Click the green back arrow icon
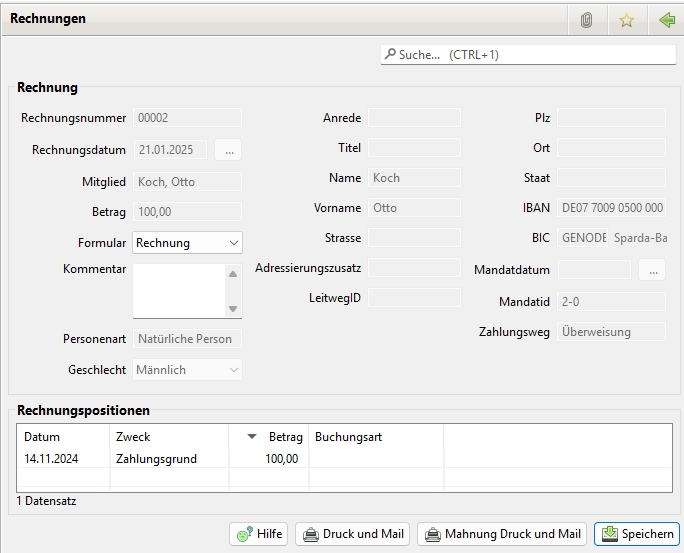Screen dimensions: 684x553 click(x=666, y=20)
